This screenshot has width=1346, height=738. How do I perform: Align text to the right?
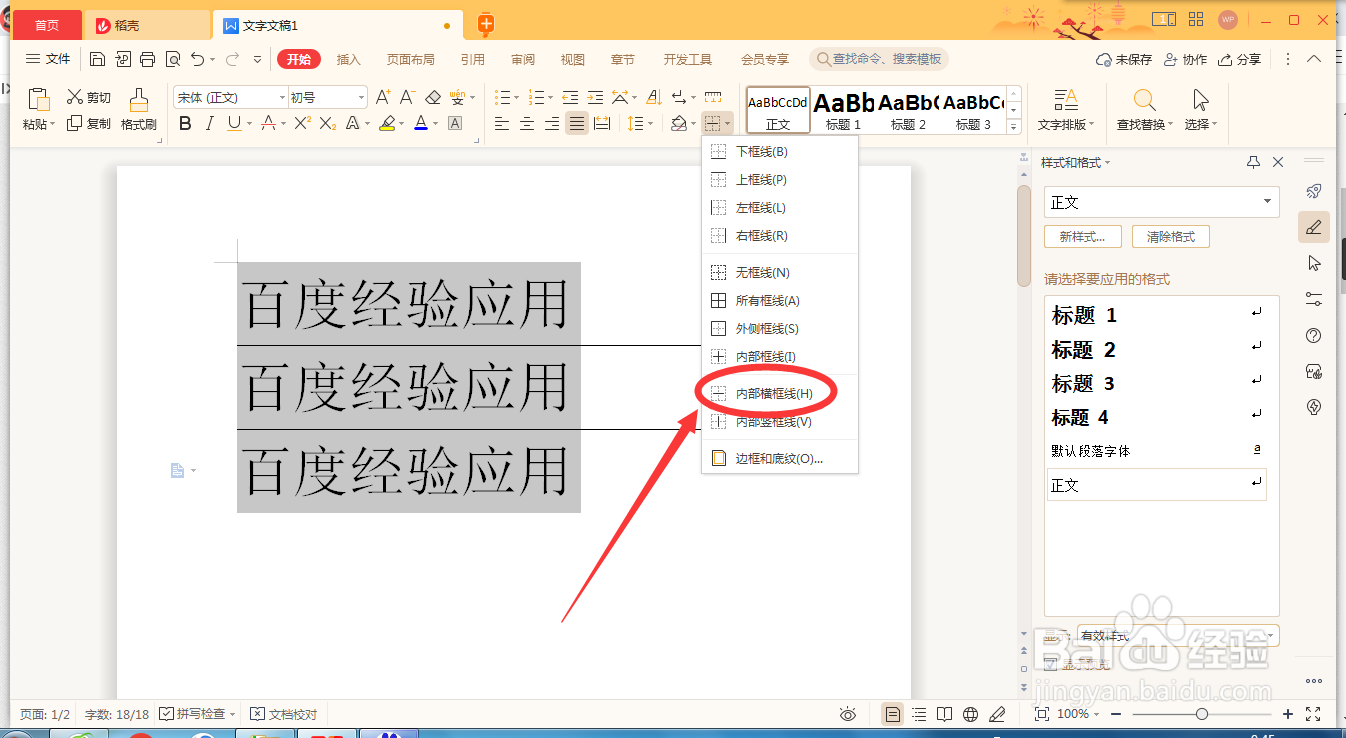tap(552, 124)
